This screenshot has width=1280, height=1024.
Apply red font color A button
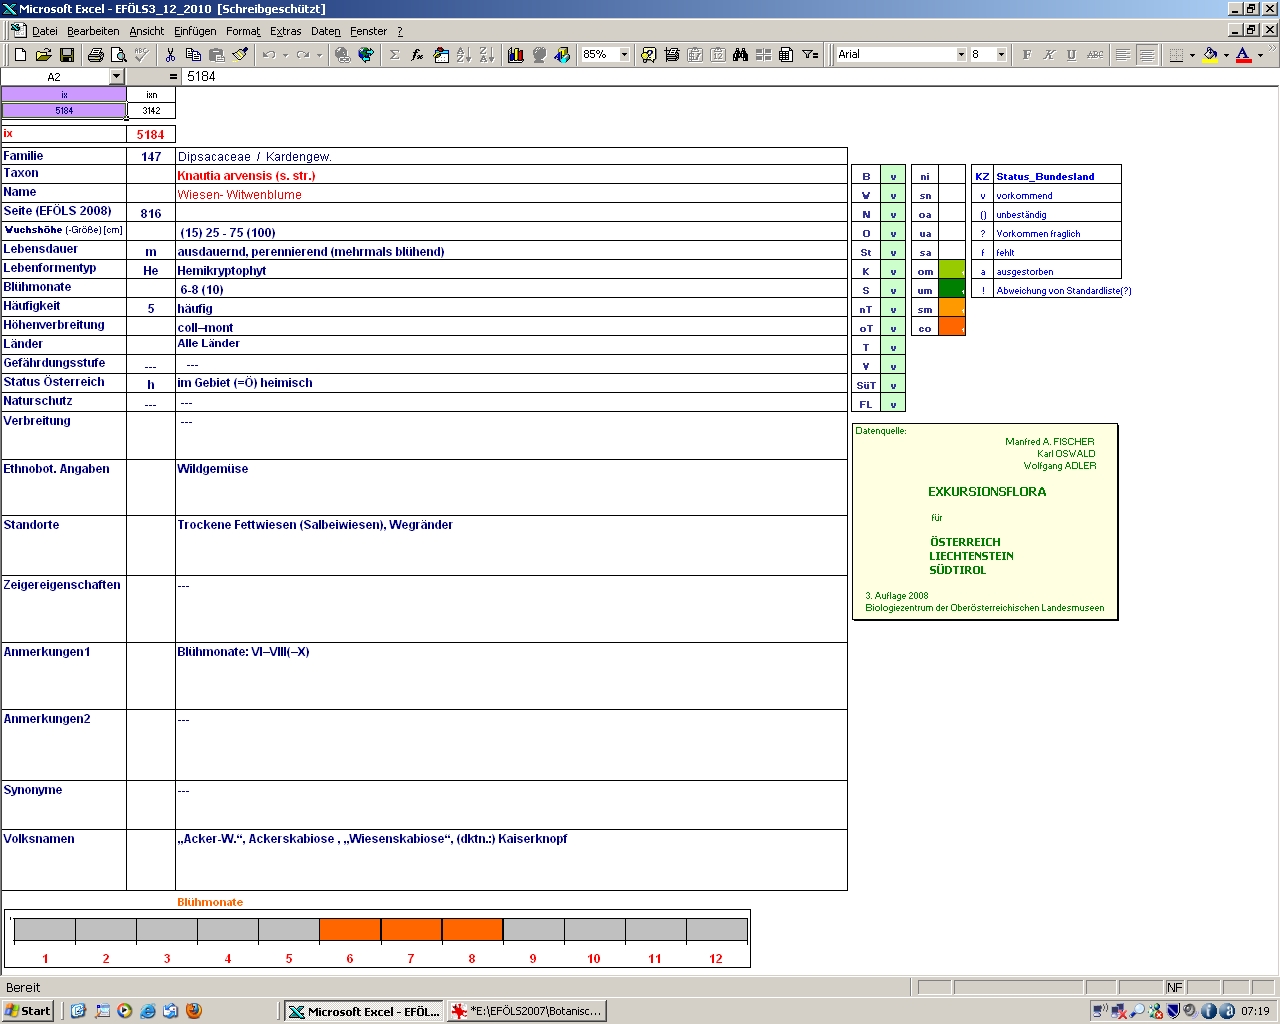point(1243,55)
